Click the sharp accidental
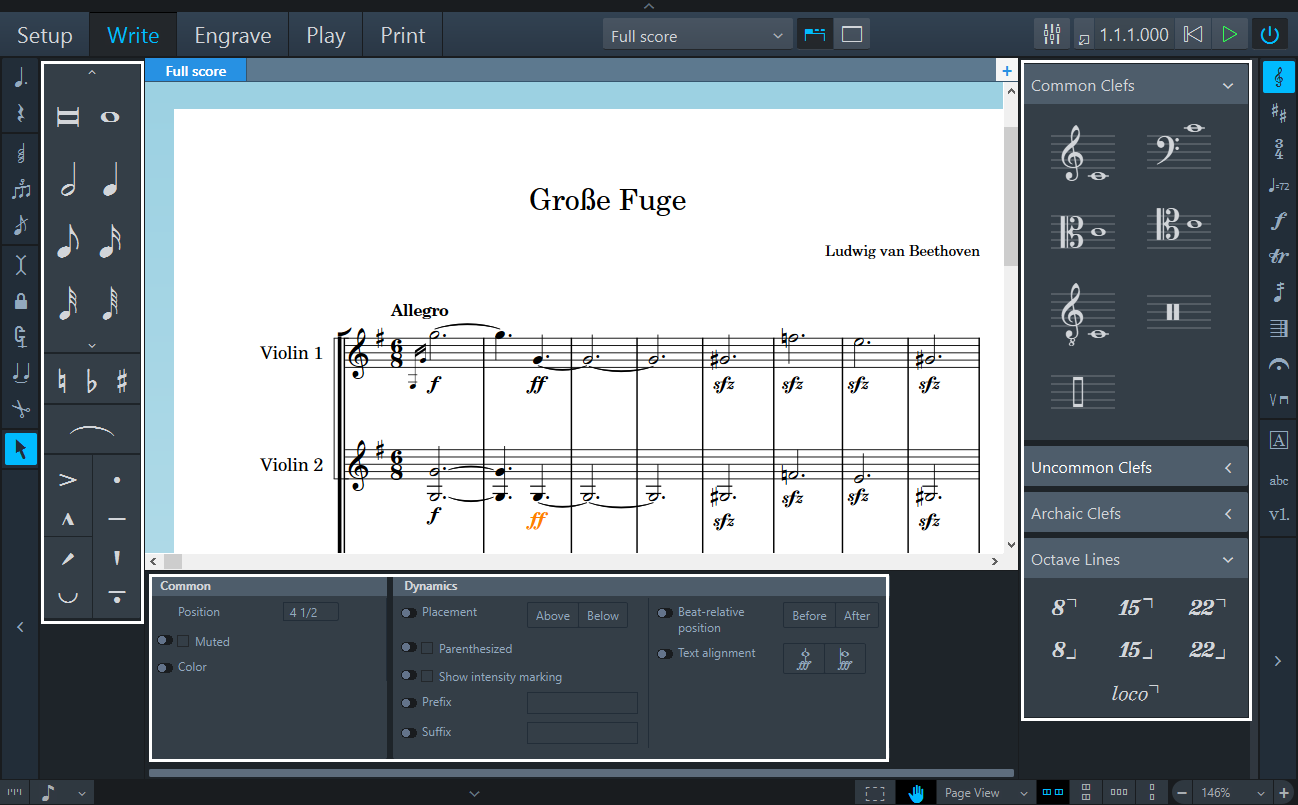The image size is (1298, 805). click(122, 381)
